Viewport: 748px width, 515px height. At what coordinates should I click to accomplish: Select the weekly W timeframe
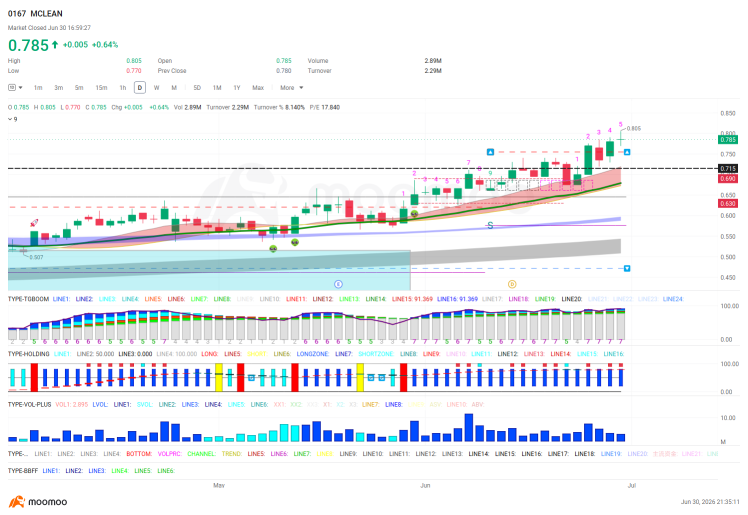click(156, 88)
